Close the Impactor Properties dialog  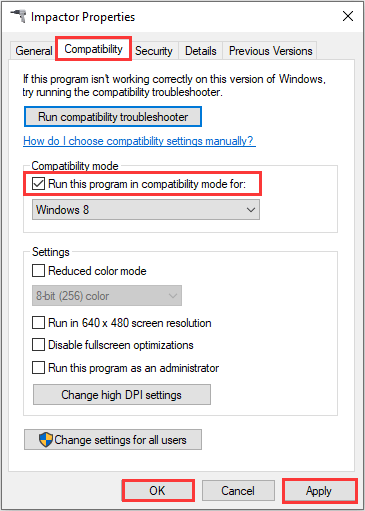(x=348, y=16)
